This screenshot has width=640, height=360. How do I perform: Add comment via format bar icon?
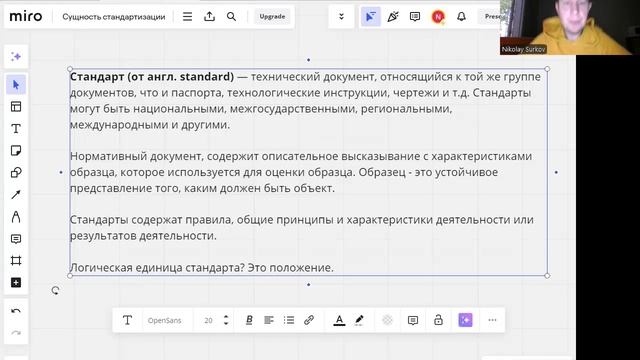coord(413,320)
